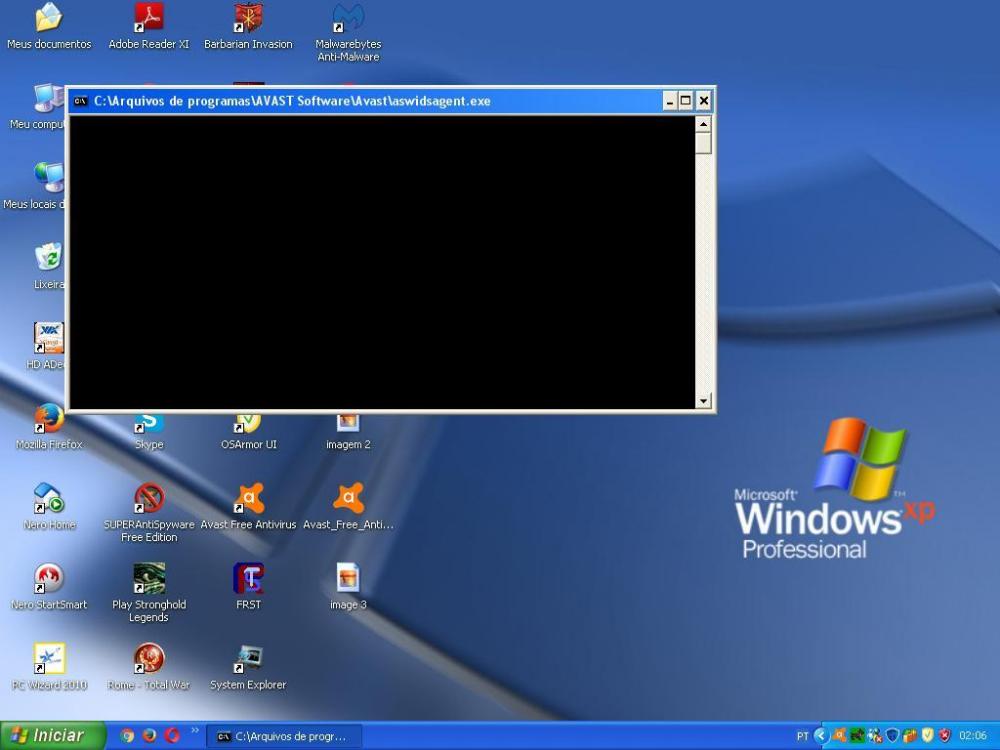Launch Chrome from quick launch bar
Screen dimensions: 1000x750
(127, 736)
